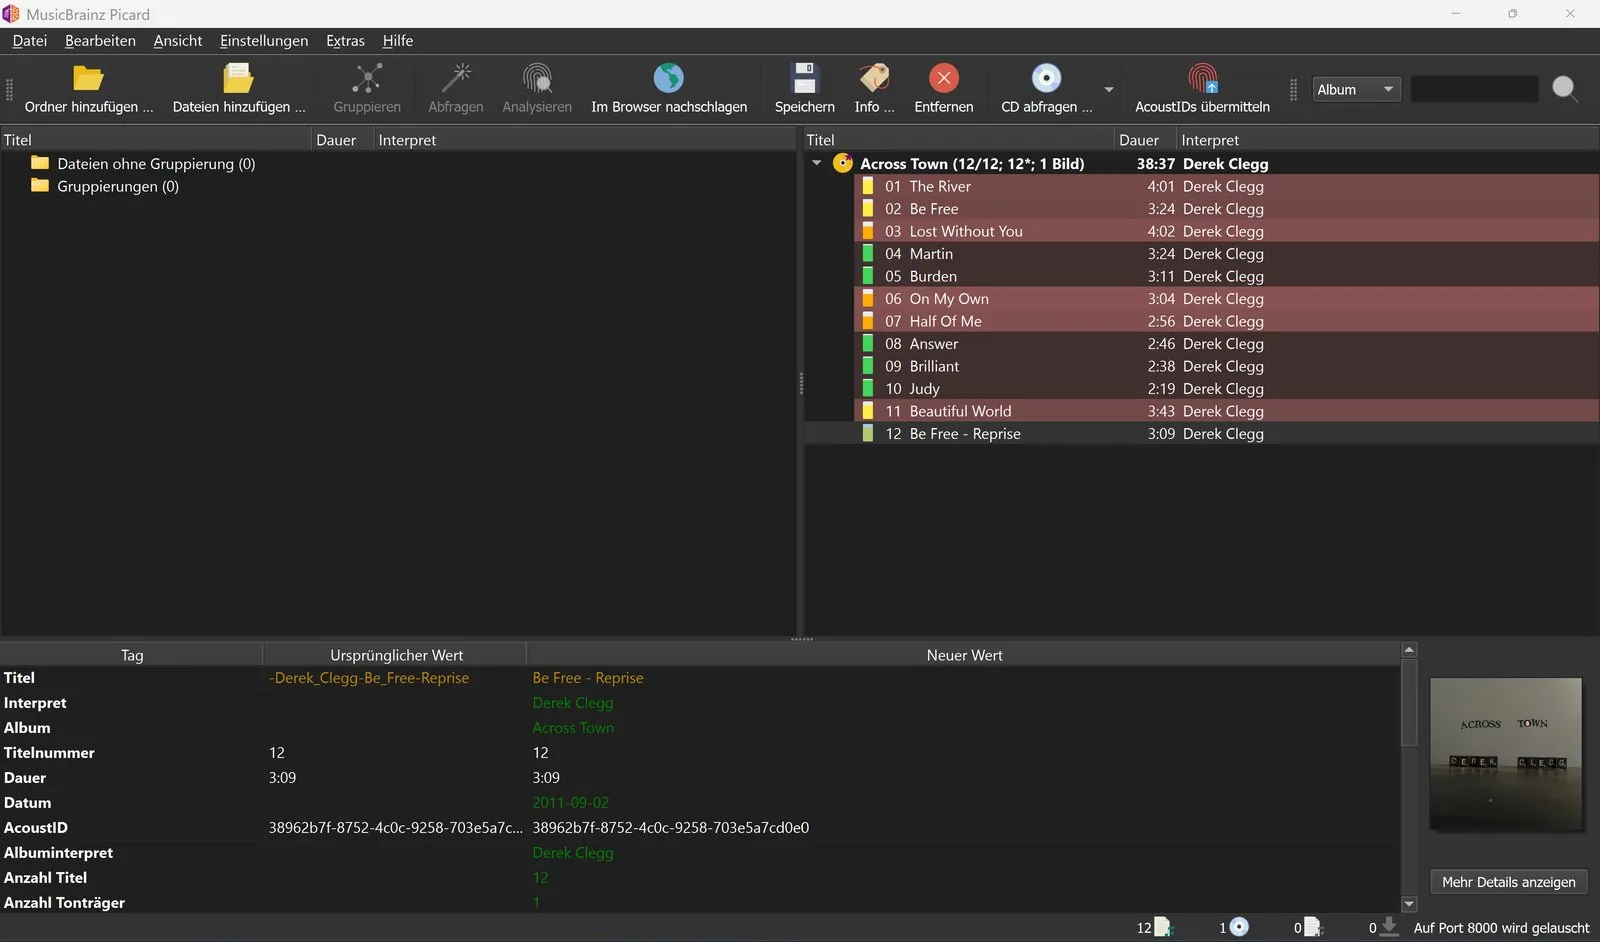Select track 12 Be Free - Reprise

tap(1226, 434)
